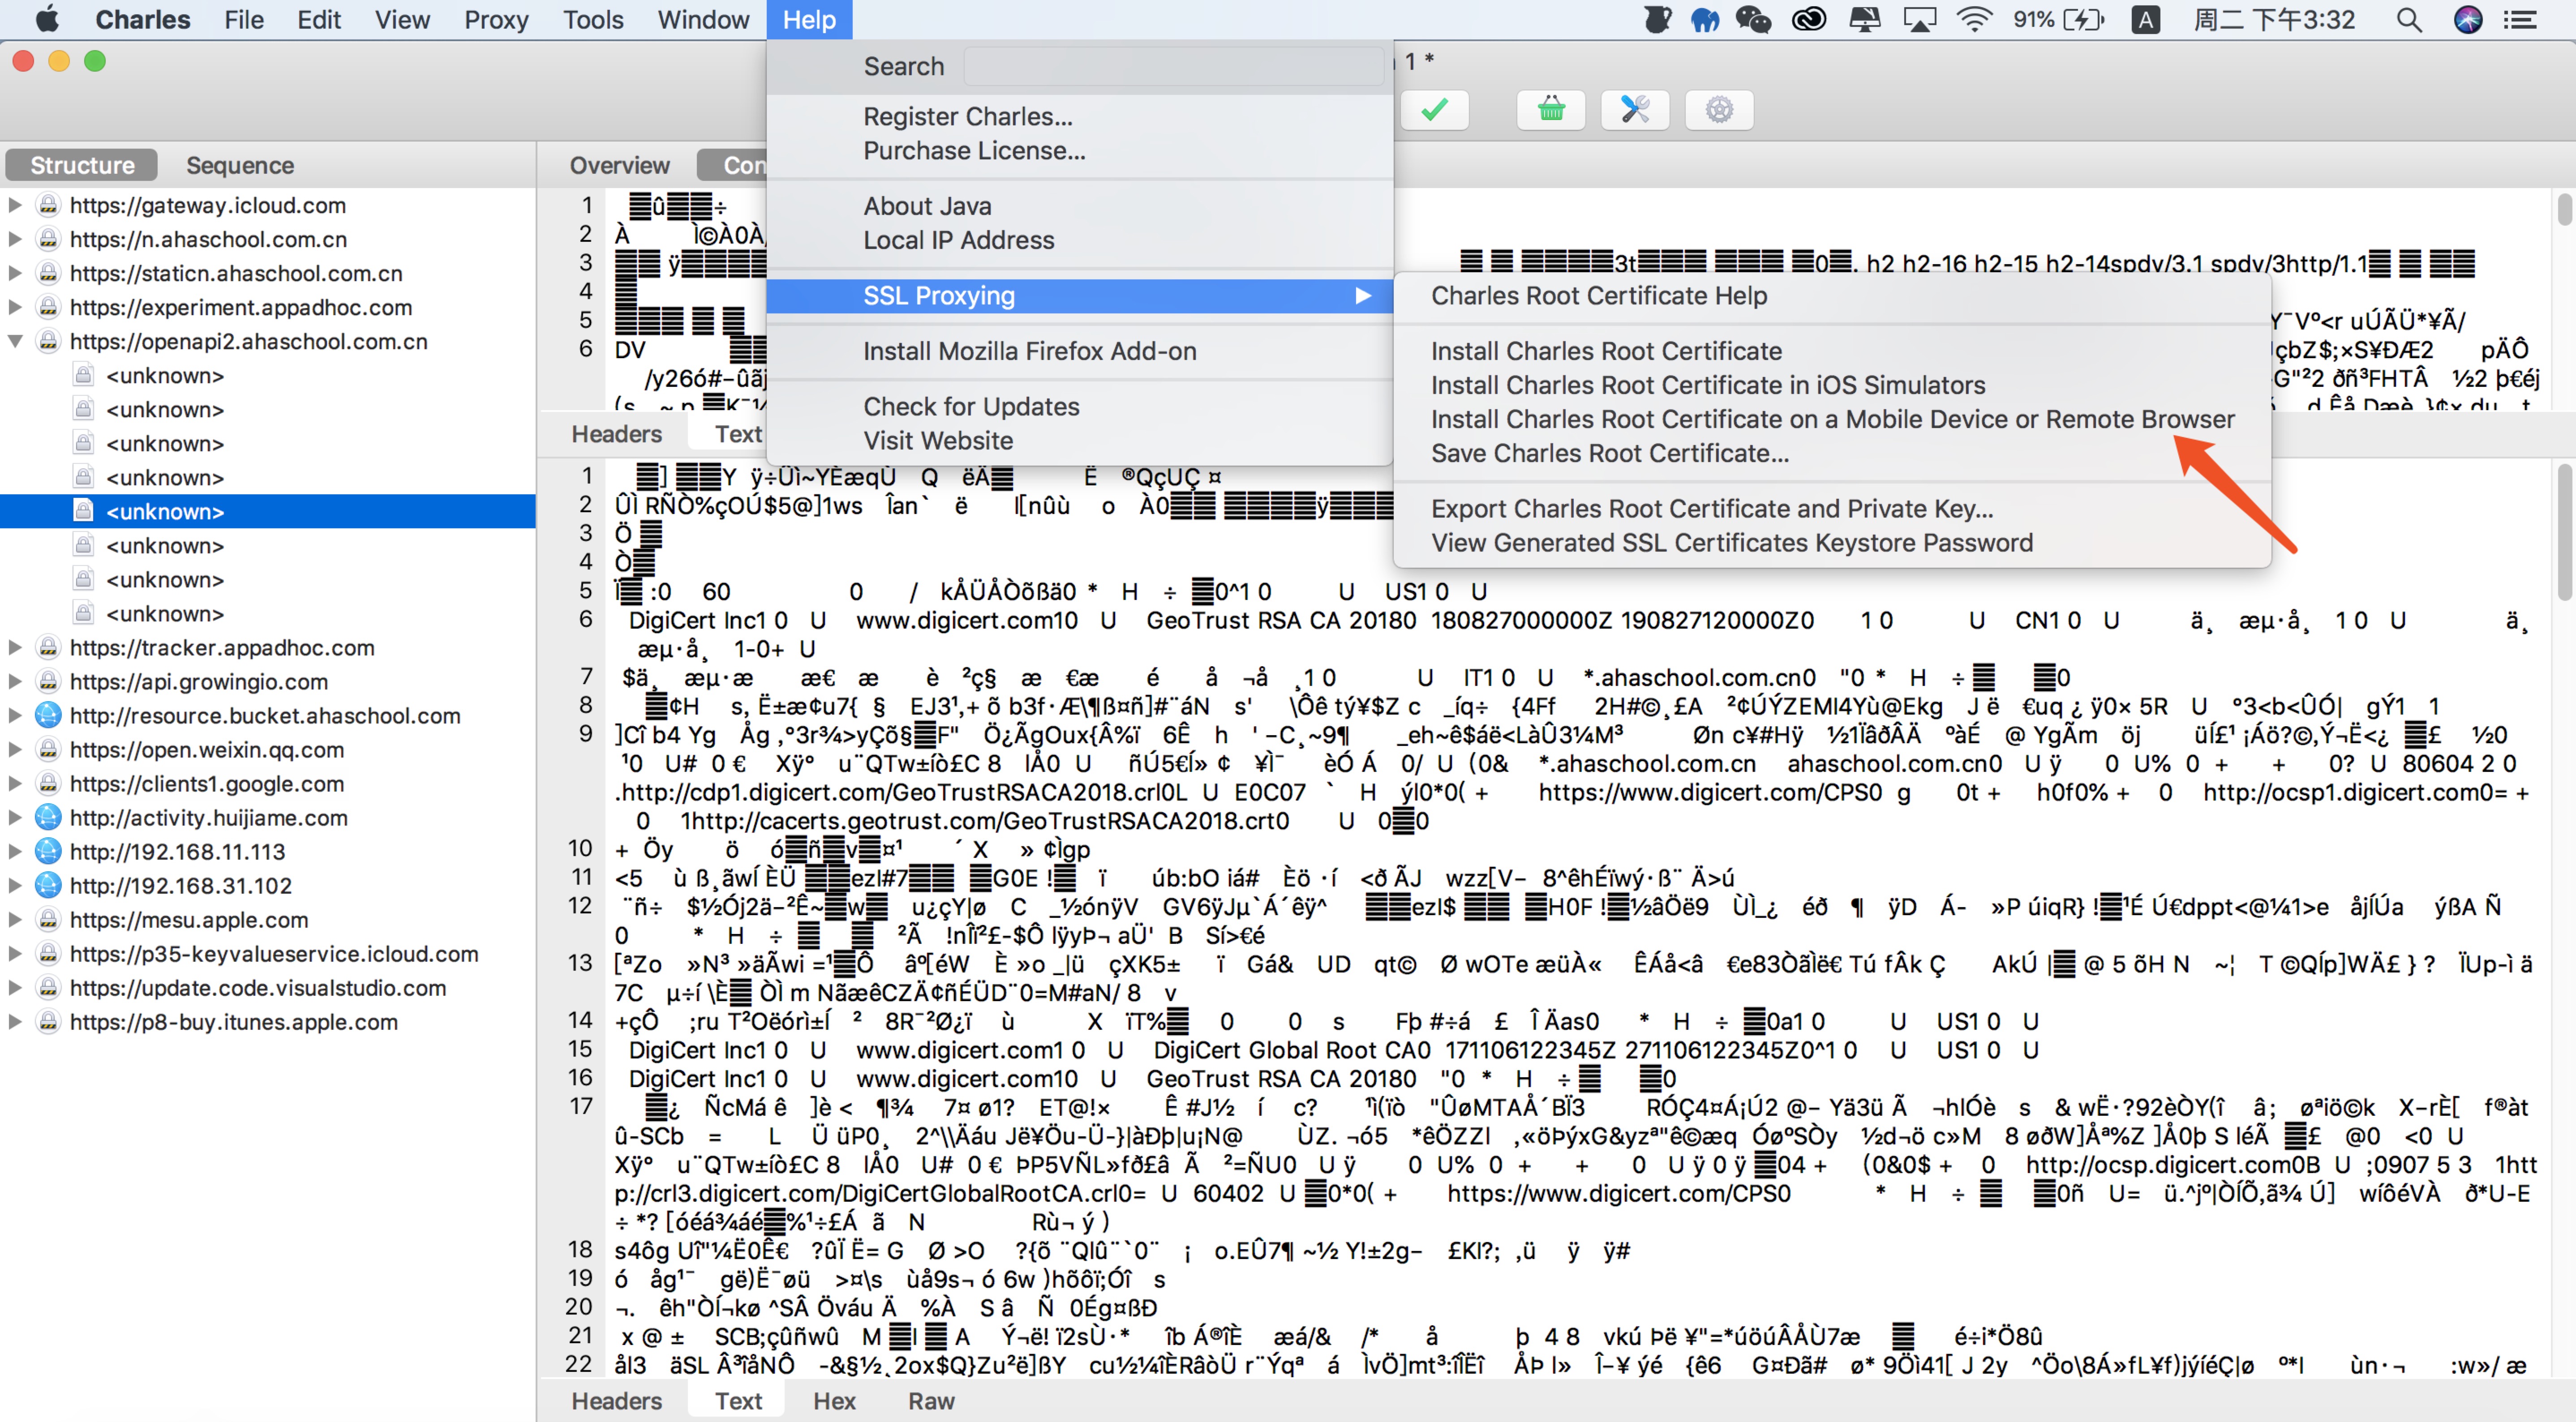The image size is (2576, 1422).
Task: Select Local IP Address menu item
Action: click(959, 240)
